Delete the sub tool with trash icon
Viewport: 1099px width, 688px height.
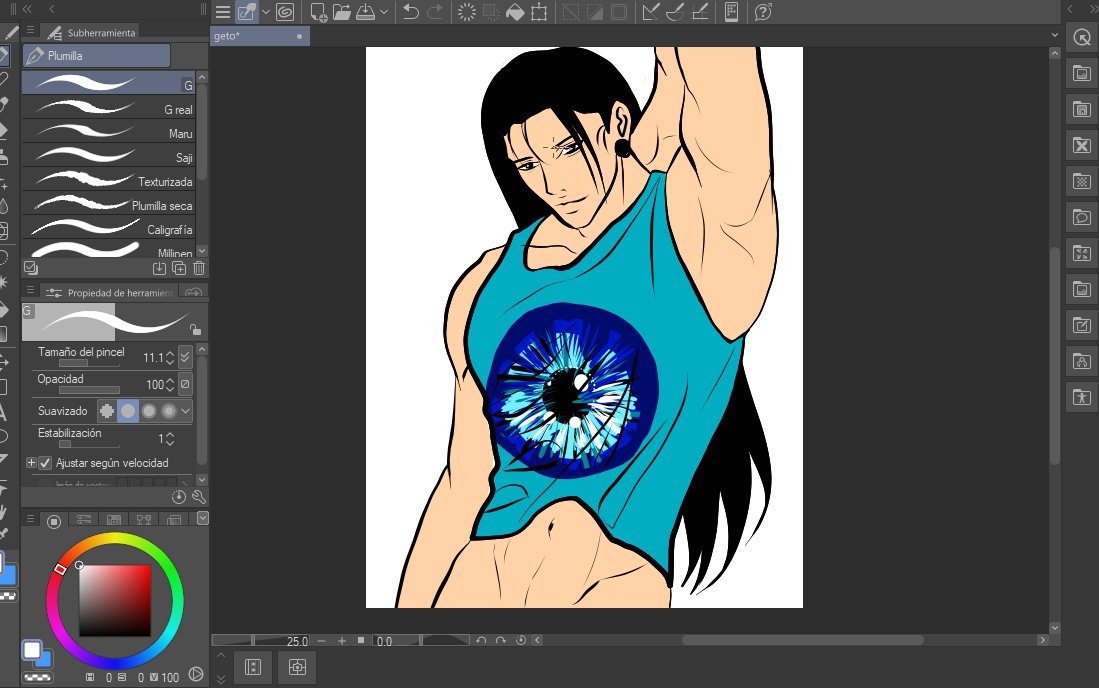[x=199, y=268]
